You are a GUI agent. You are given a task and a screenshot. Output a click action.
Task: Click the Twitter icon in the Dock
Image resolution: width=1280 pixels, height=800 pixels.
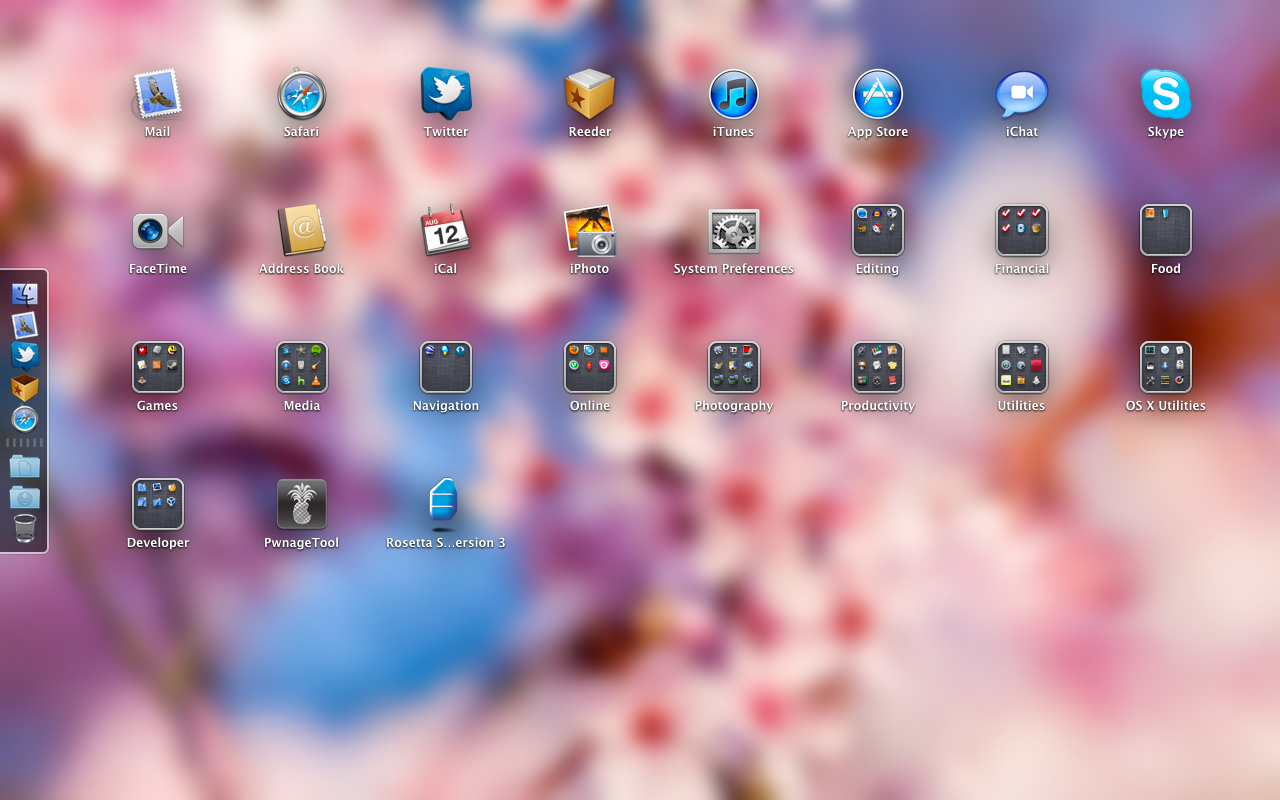[25, 355]
